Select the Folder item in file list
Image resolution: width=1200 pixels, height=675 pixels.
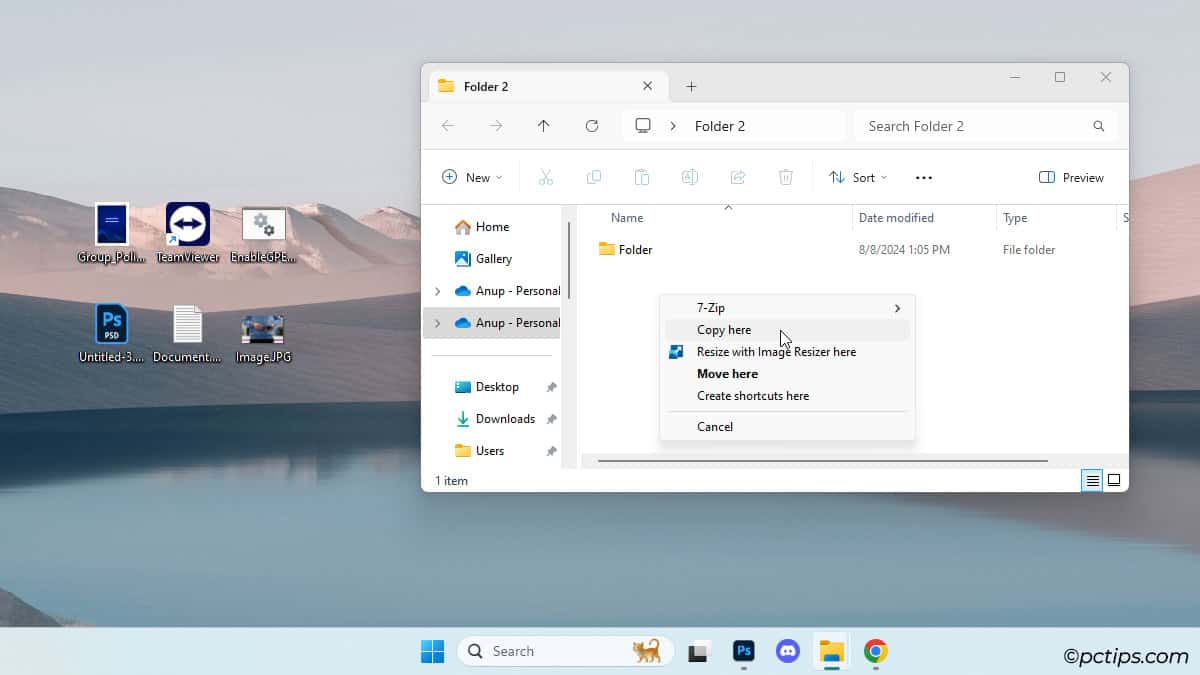coord(625,250)
